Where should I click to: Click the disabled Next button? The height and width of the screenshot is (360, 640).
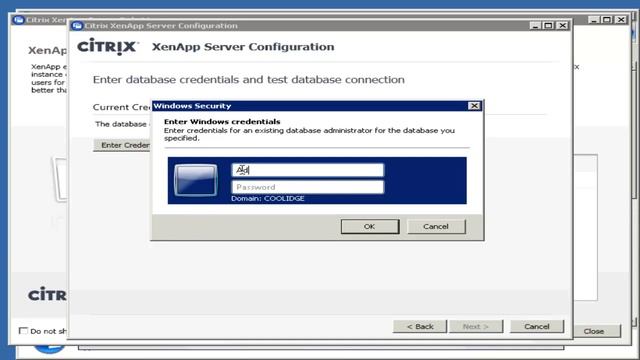476,327
